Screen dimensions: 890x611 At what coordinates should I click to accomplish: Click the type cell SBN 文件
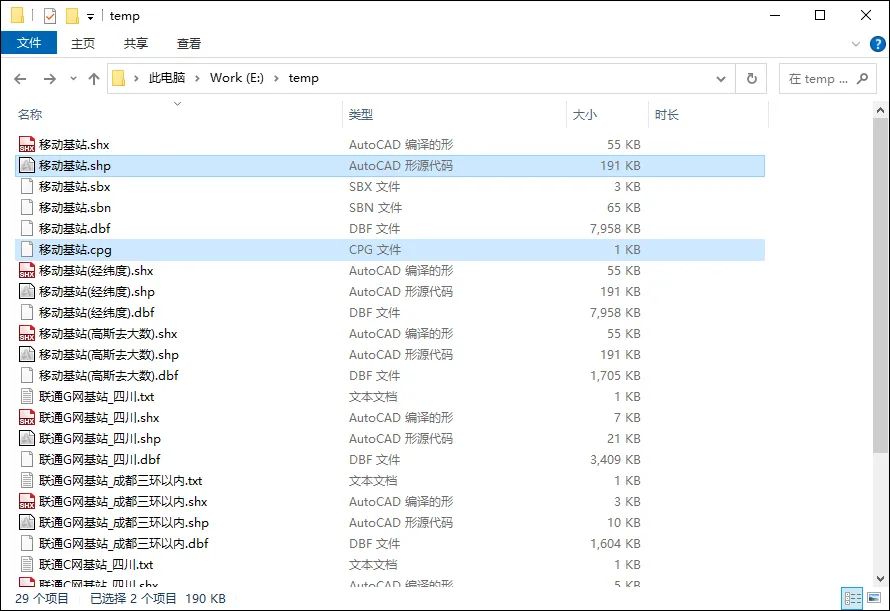click(375, 207)
